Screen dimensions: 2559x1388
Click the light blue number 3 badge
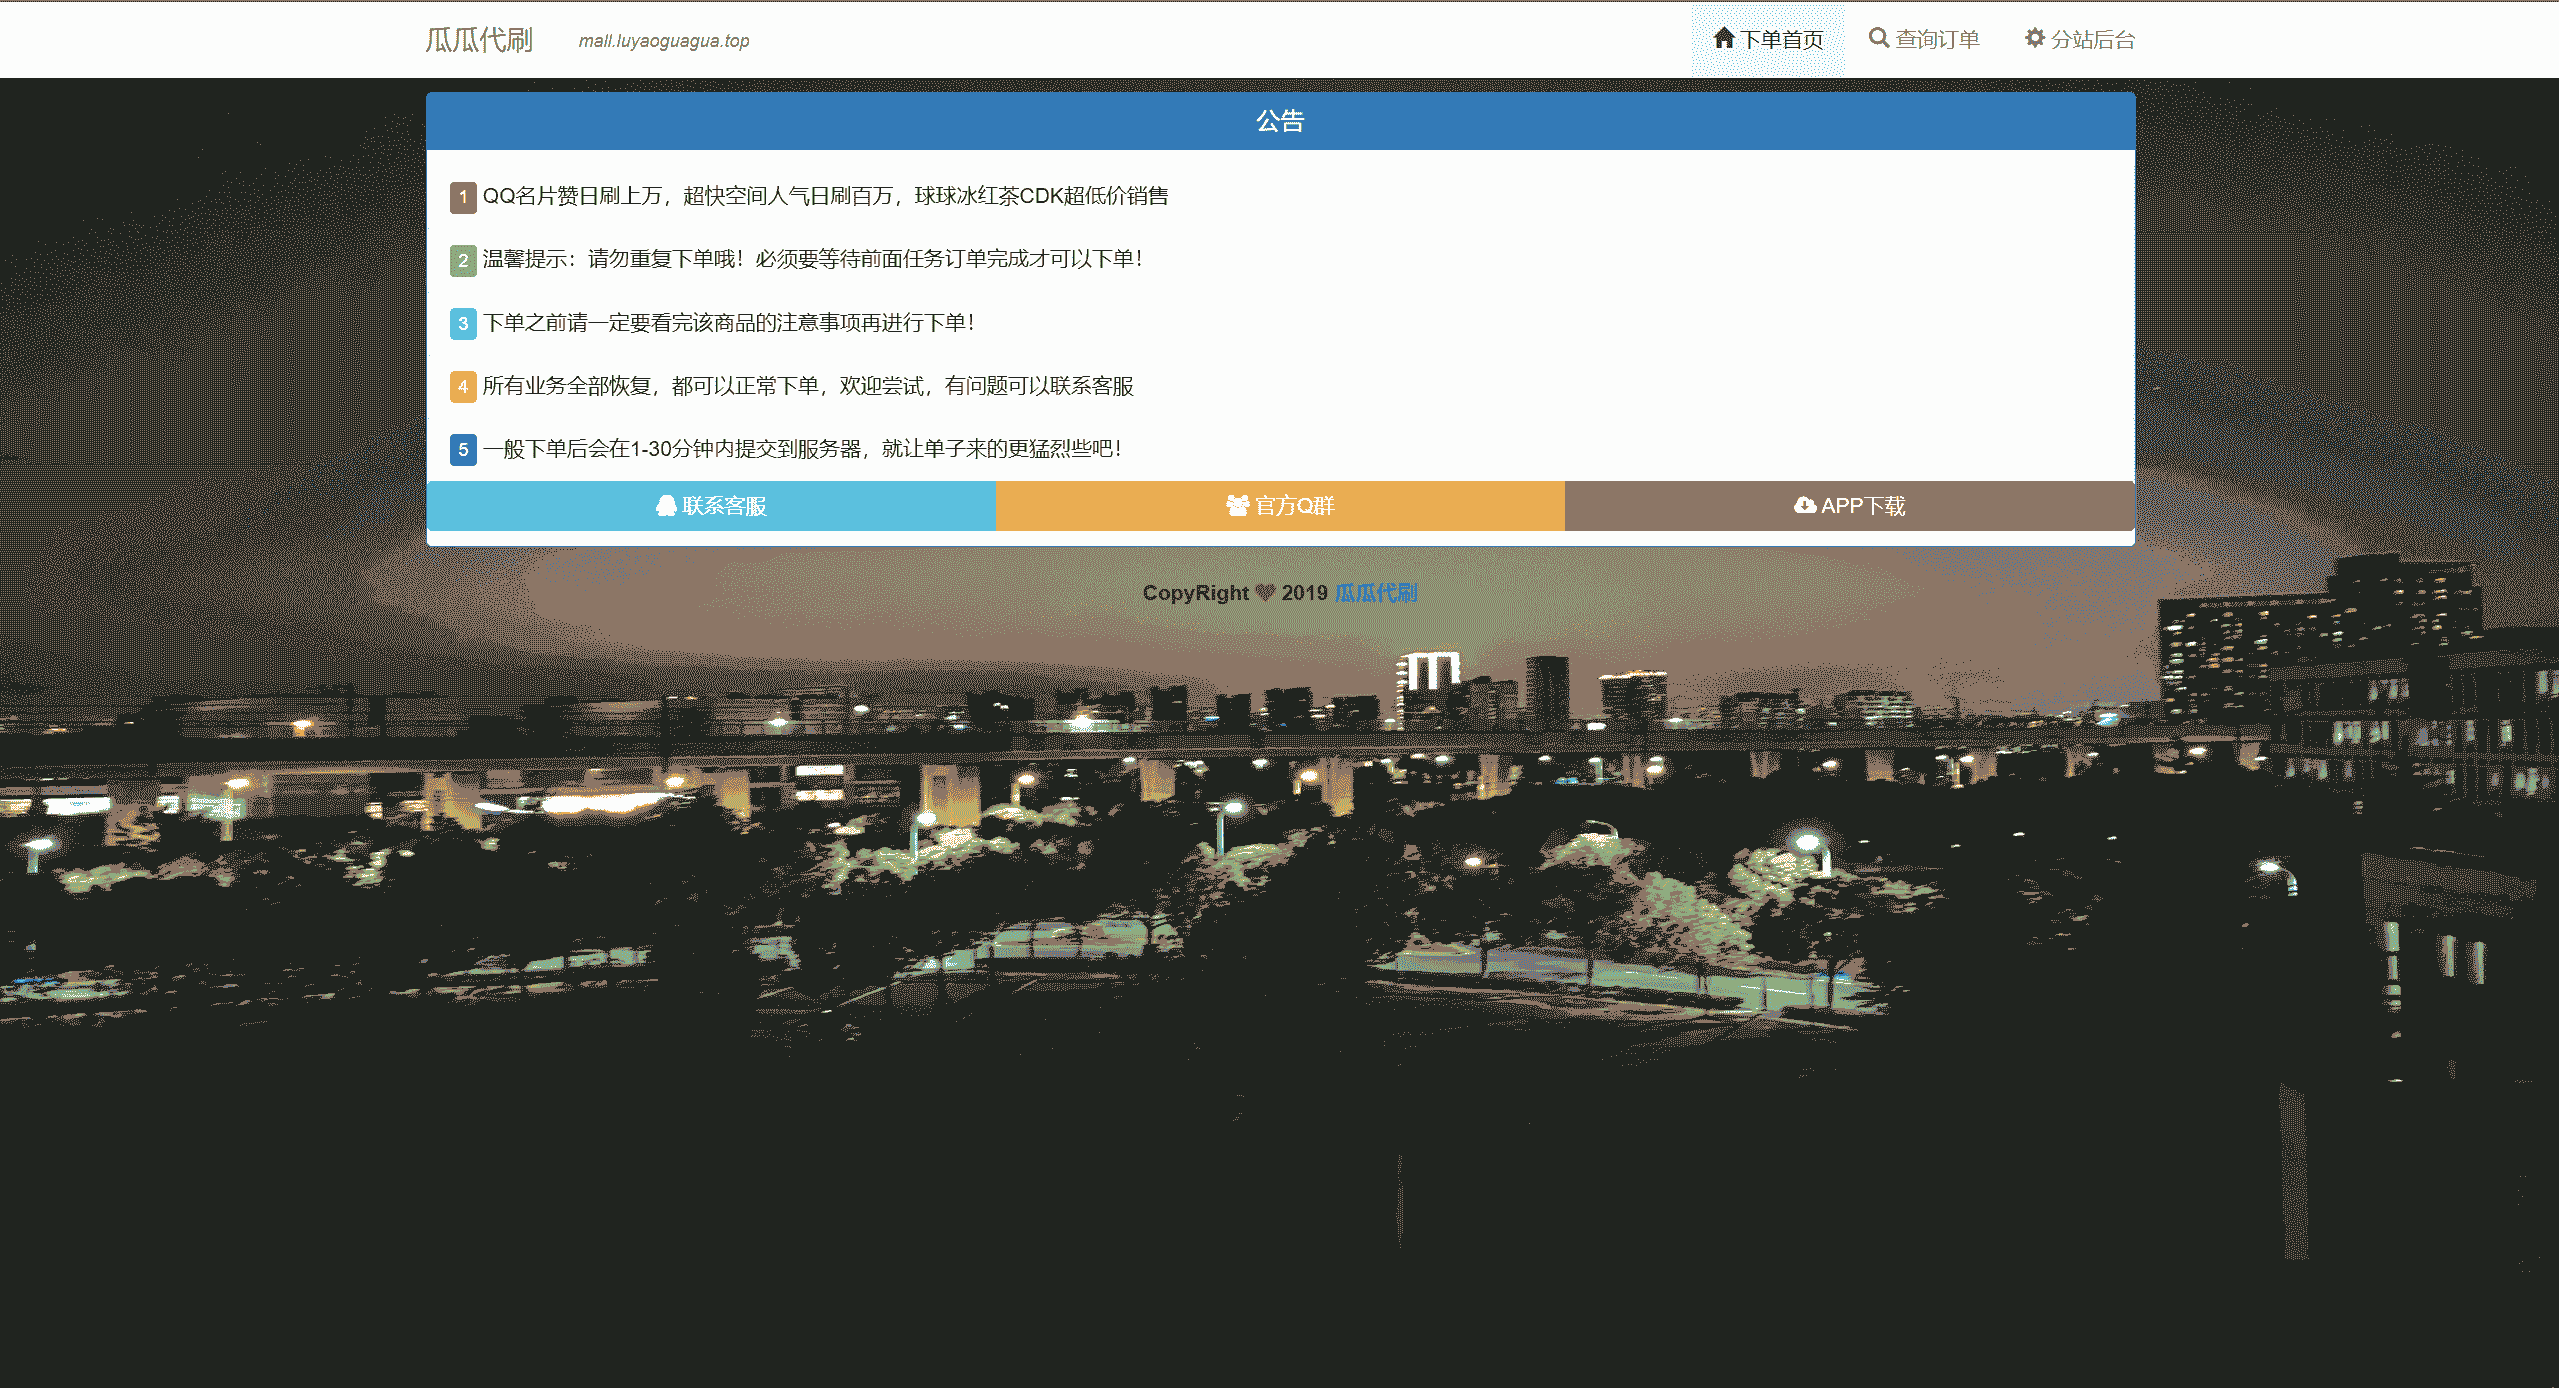462,324
